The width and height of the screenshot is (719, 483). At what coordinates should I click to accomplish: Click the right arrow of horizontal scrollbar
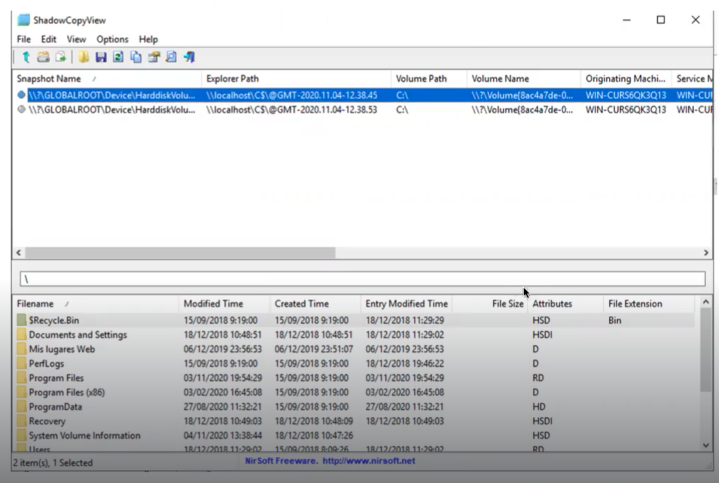(706, 253)
